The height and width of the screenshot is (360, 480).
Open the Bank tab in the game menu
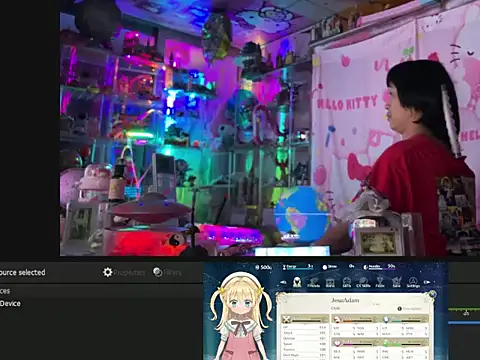click(330, 283)
